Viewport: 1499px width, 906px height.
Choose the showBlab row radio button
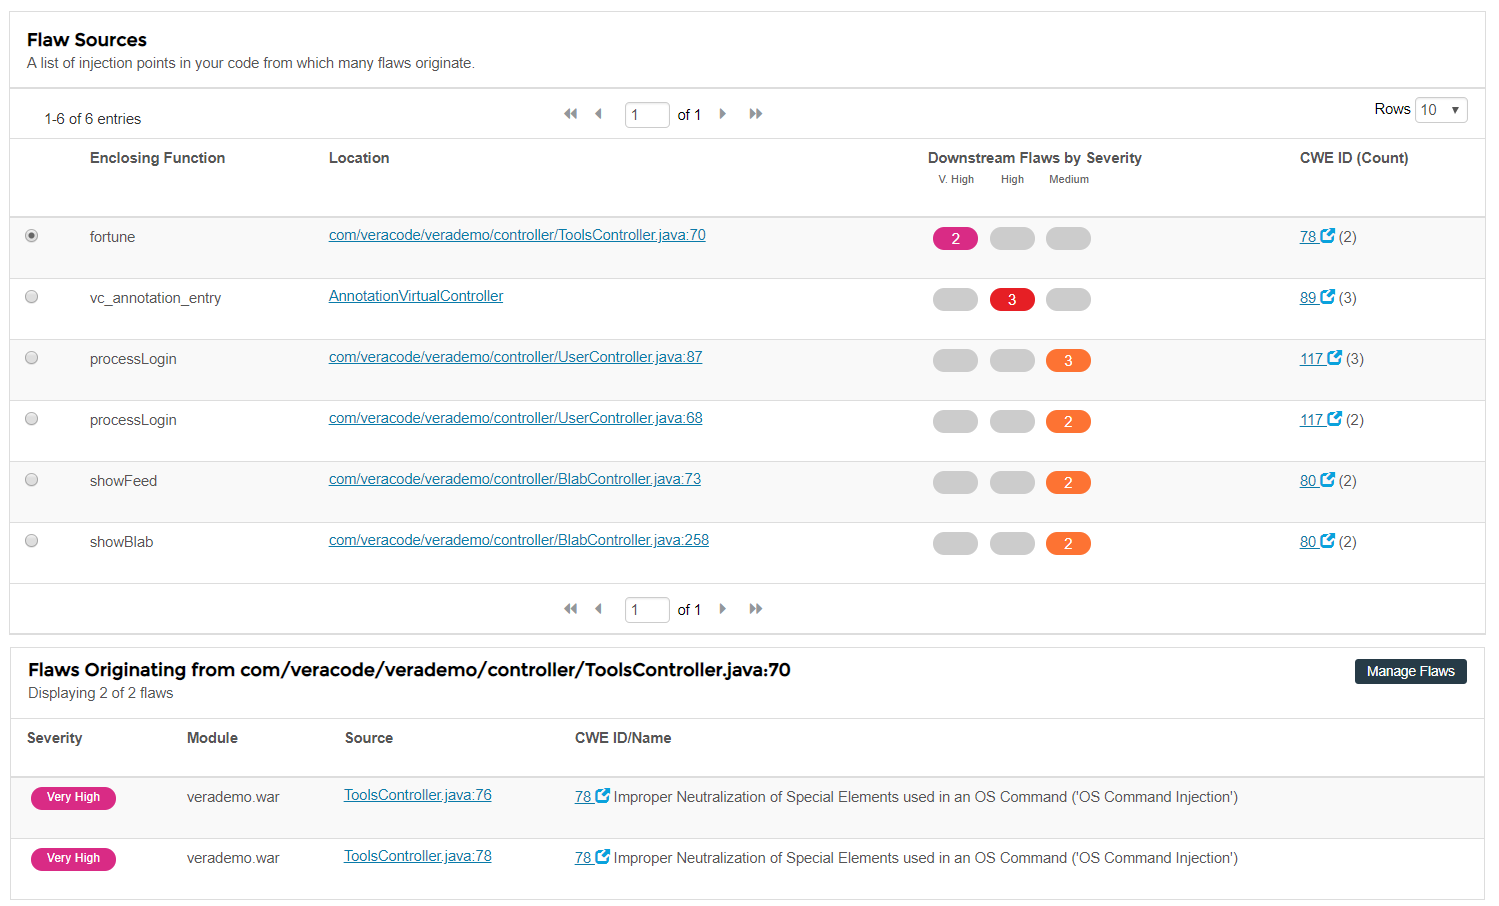(x=31, y=540)
